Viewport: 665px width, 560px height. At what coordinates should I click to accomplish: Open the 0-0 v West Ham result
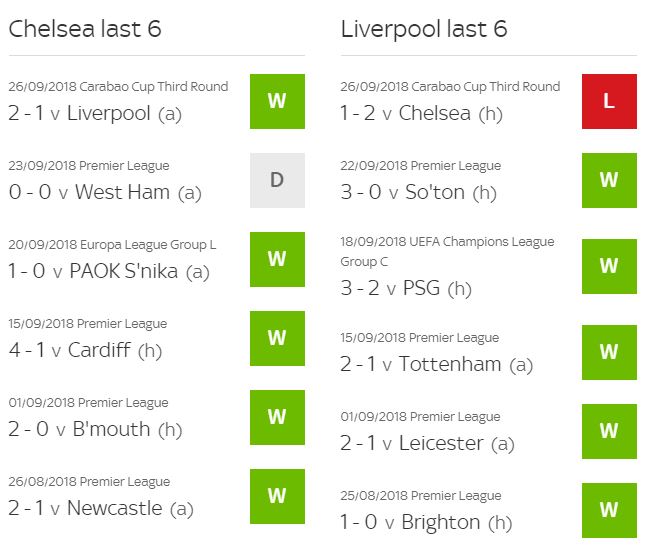(x=105, y=192)
